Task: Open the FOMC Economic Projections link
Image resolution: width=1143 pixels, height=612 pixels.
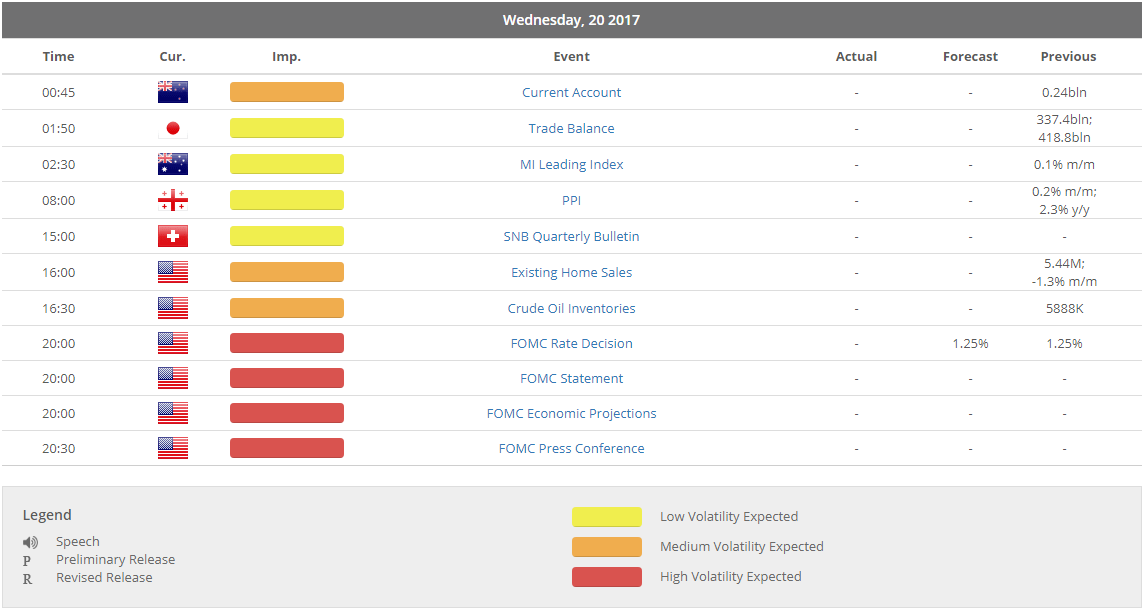Action: point(571,413)
